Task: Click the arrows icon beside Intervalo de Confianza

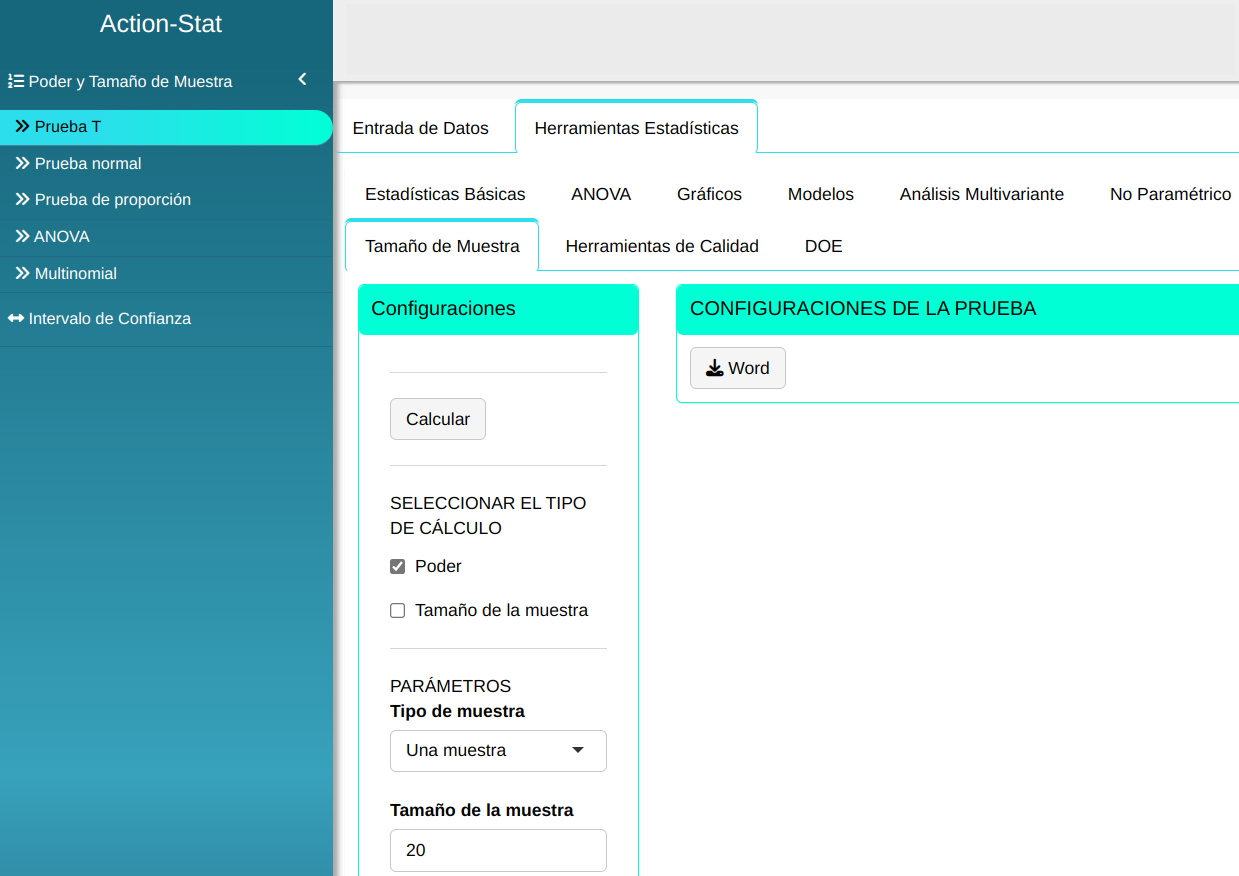Action: coord(16,319)
